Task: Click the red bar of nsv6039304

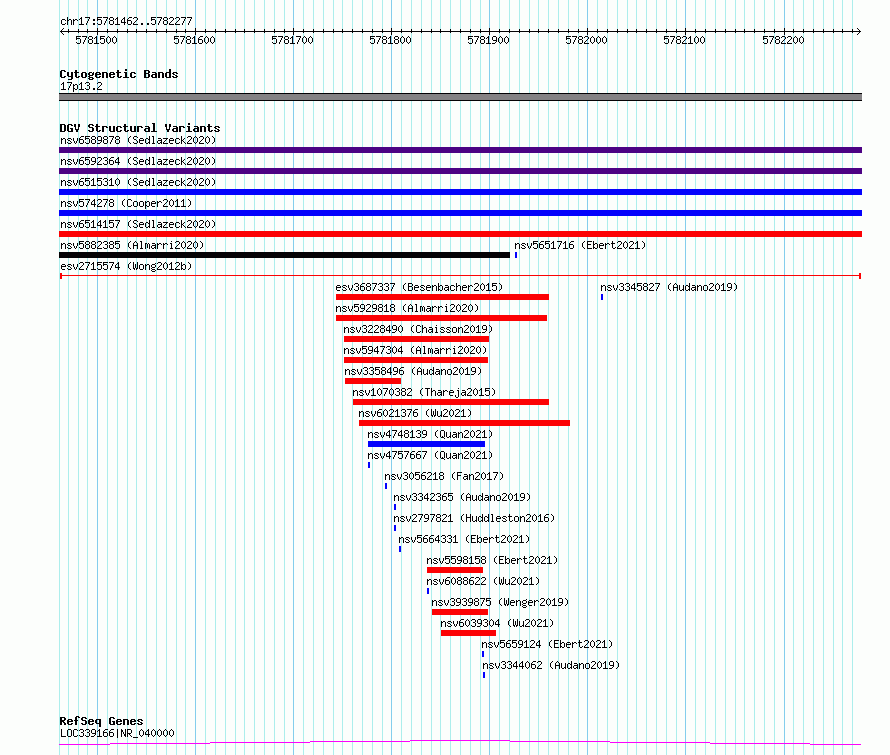Action: (468, 633)
